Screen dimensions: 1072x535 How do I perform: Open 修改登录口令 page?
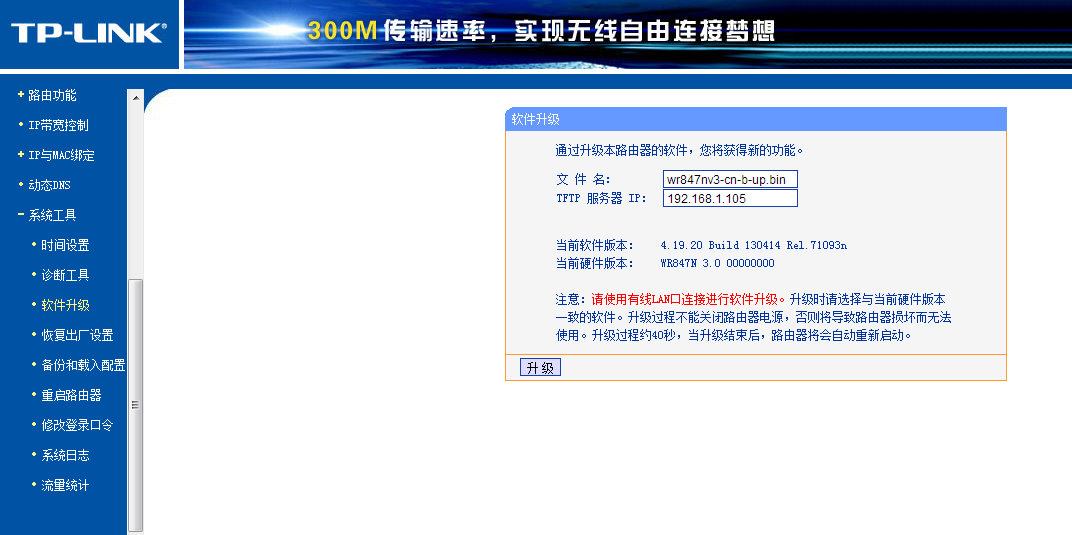(x=77, y=425)
